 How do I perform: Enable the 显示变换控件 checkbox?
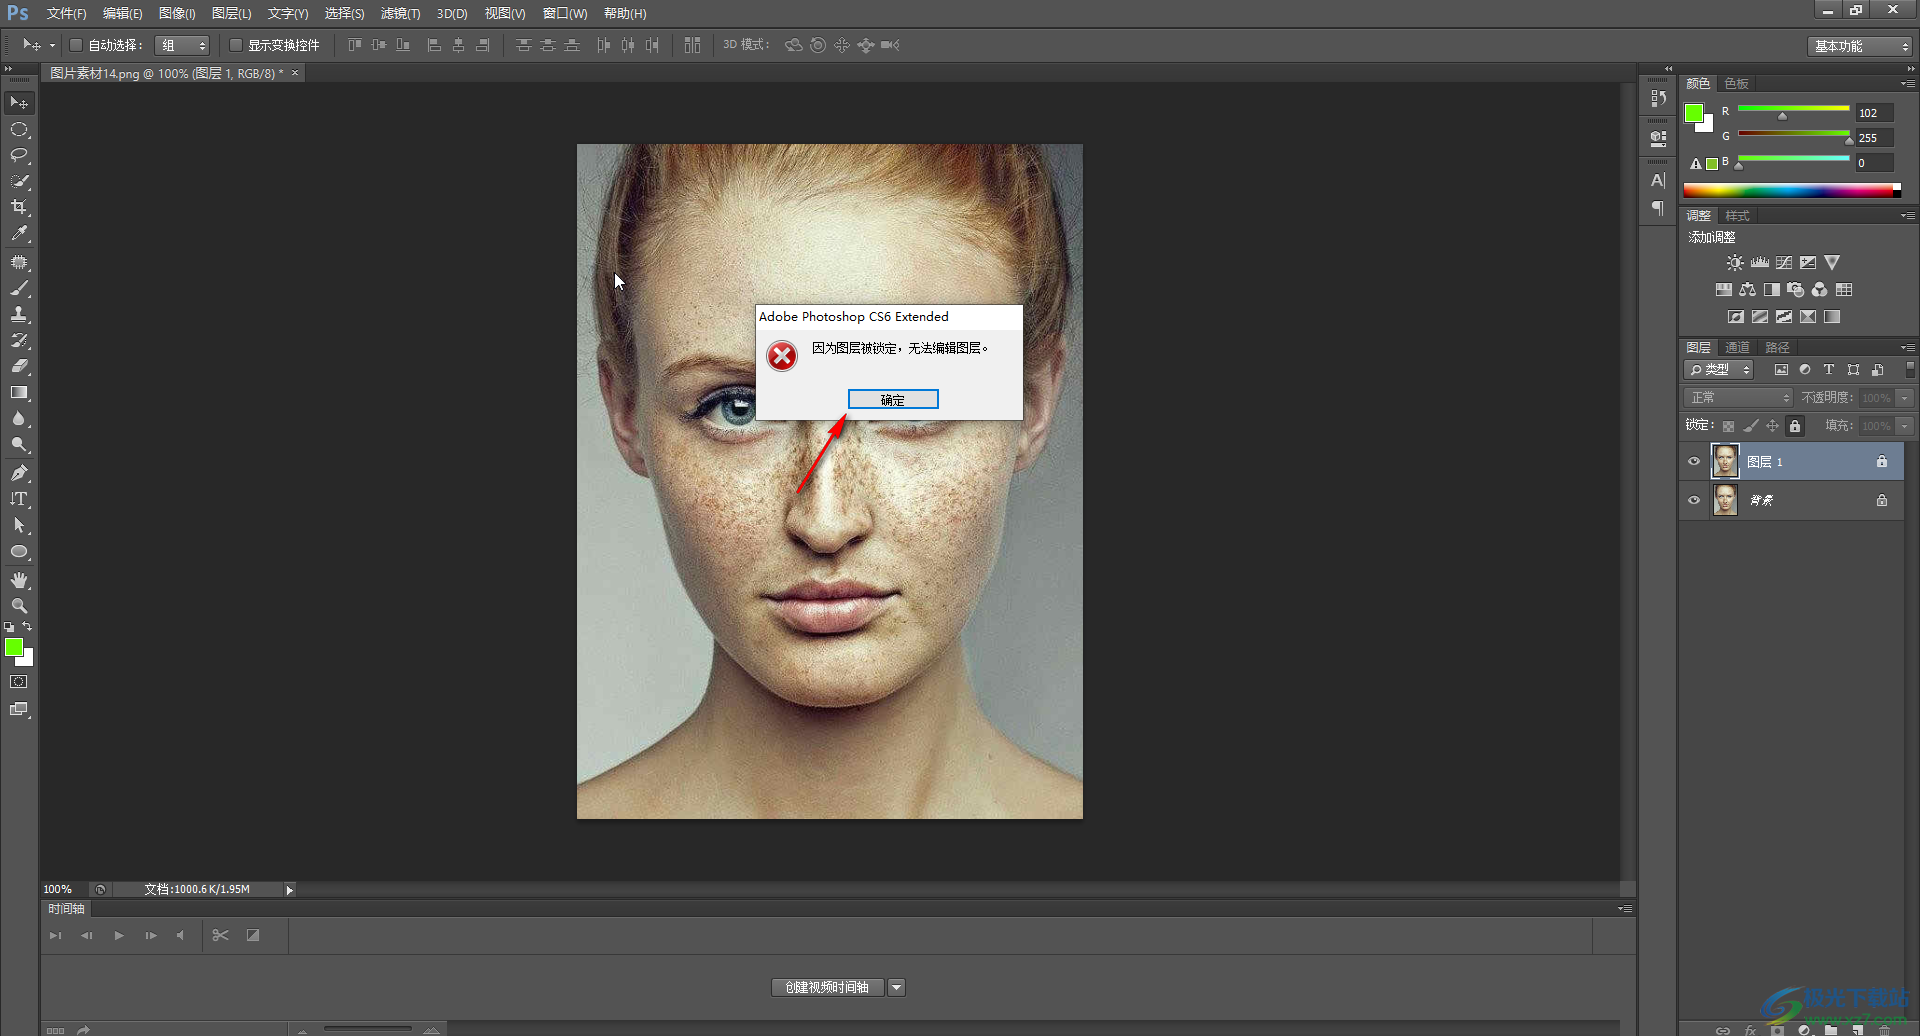coord(236,45)
